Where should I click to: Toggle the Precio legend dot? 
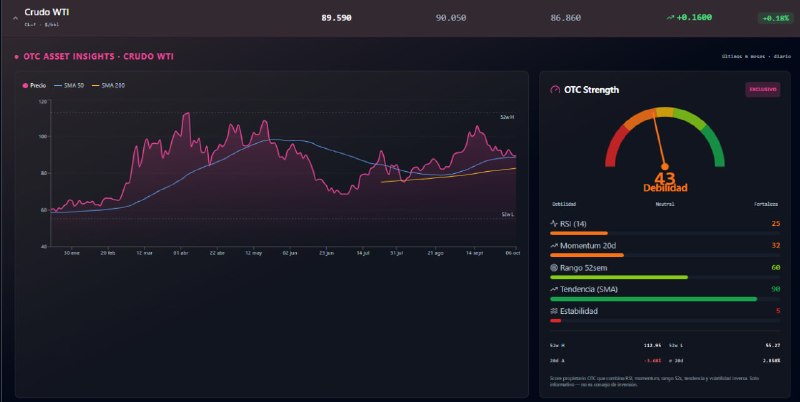click(x=25, y=86)
